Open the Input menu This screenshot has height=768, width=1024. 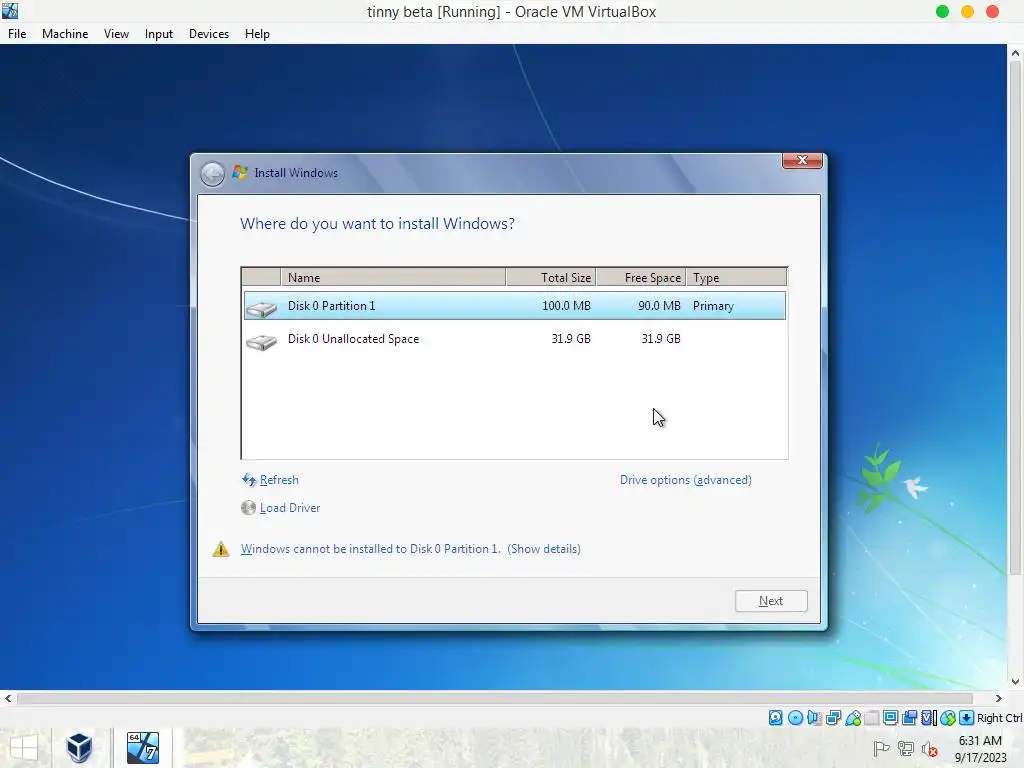(x=159, y=34)
